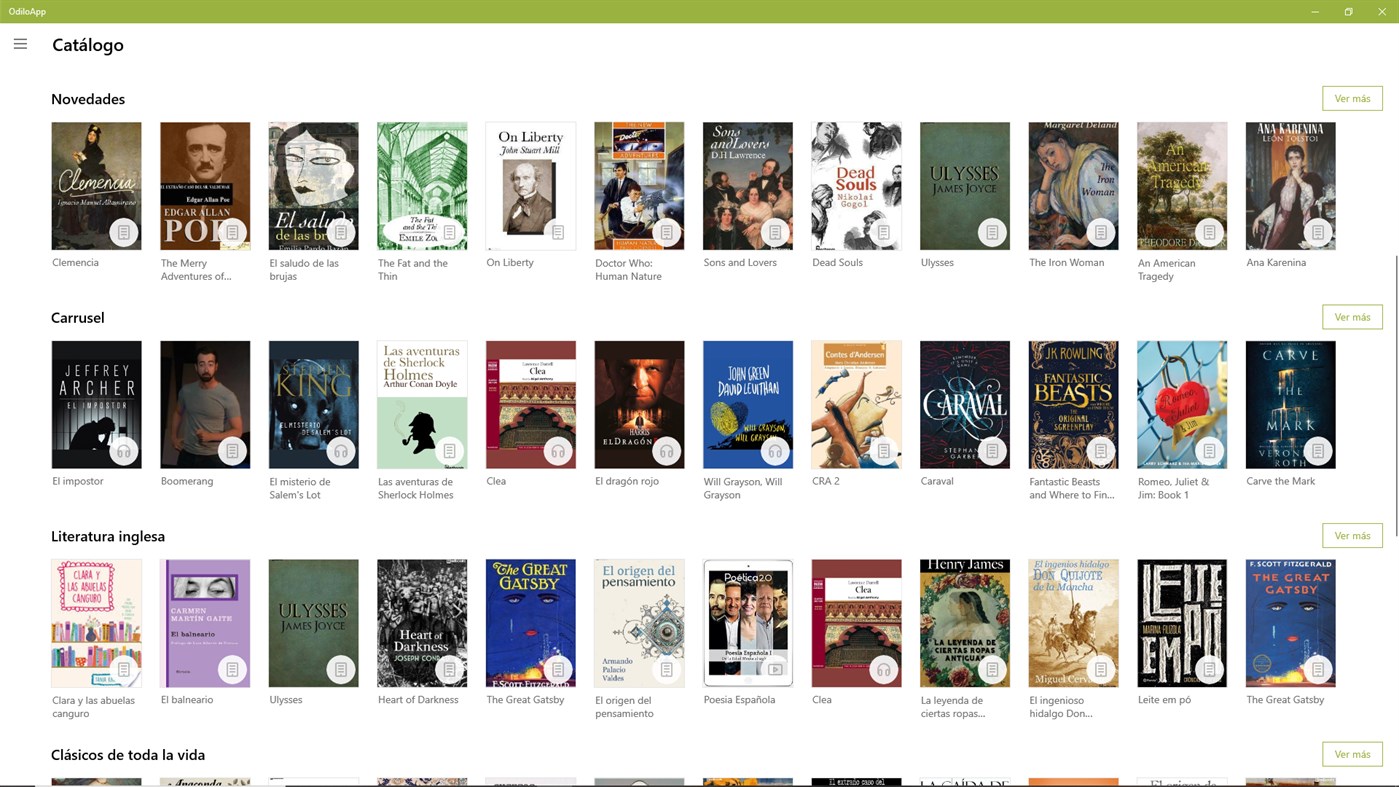Select the headphones icon on Clea audiobook
Image resolution: width=1399 pixels, height=787 pixels.
(557, 450)
